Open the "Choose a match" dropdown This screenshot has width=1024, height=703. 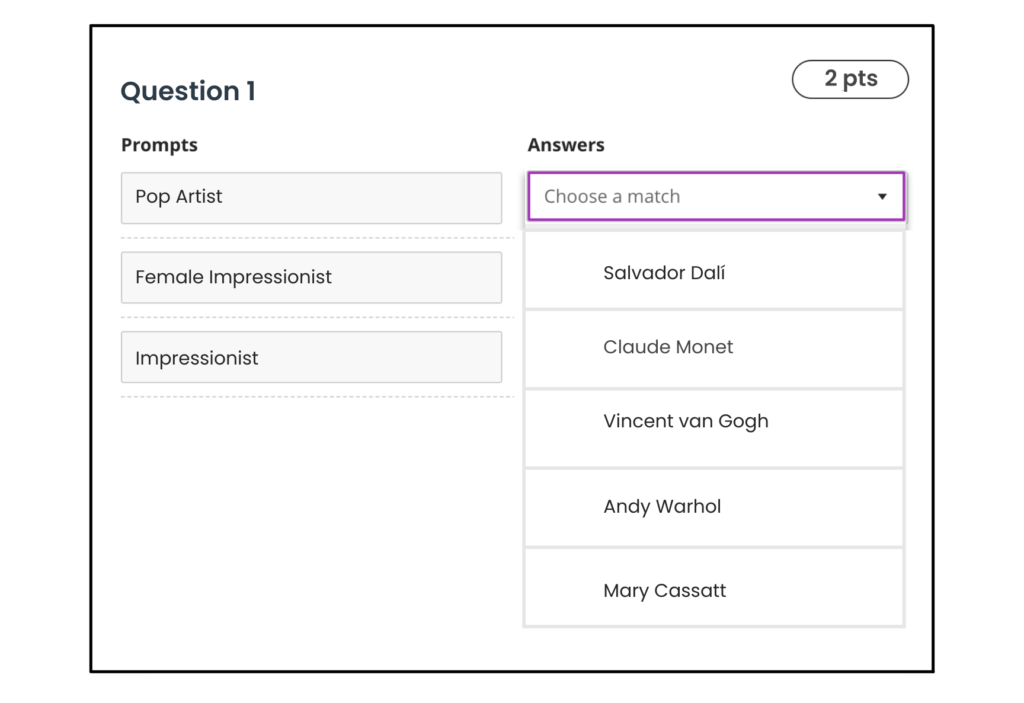tap(700, 197)
